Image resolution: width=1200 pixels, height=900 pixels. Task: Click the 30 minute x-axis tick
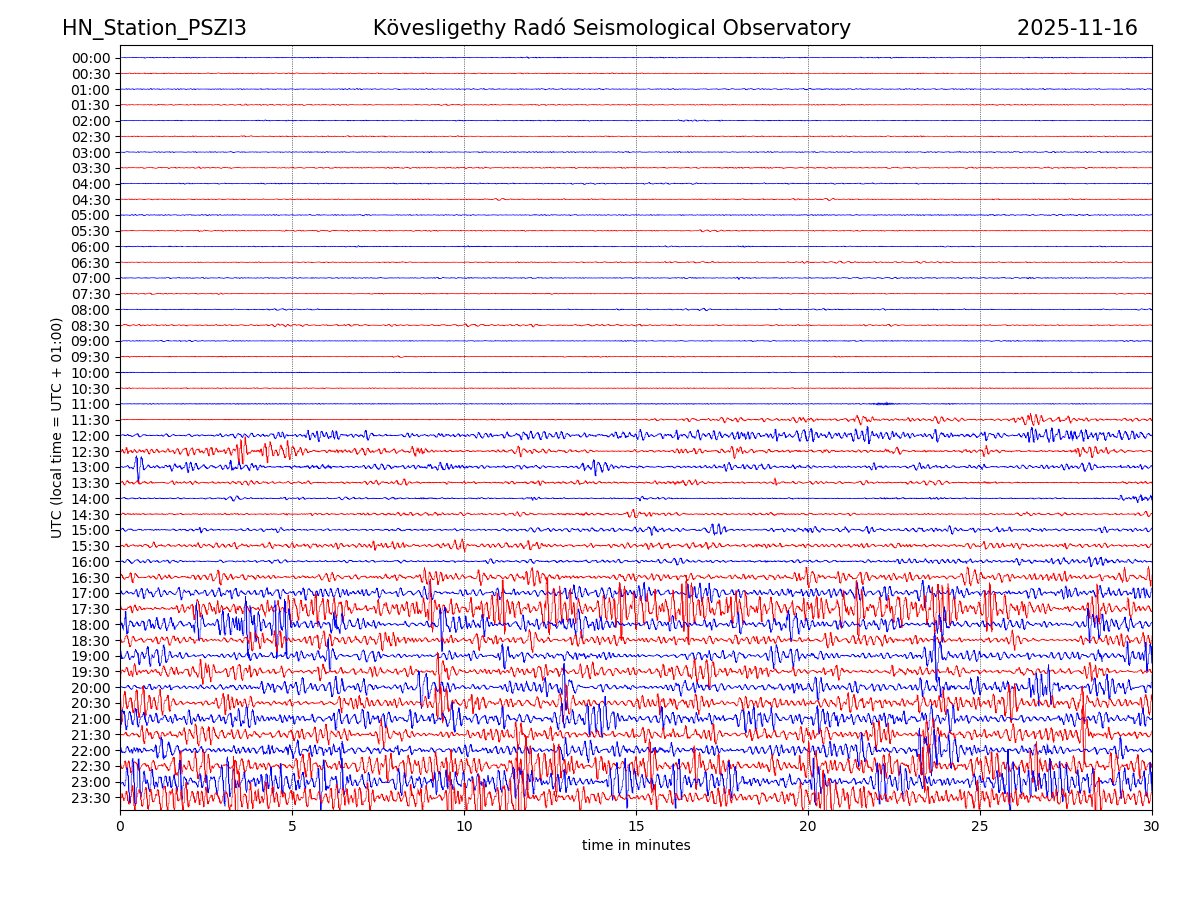click(1152, 827)
